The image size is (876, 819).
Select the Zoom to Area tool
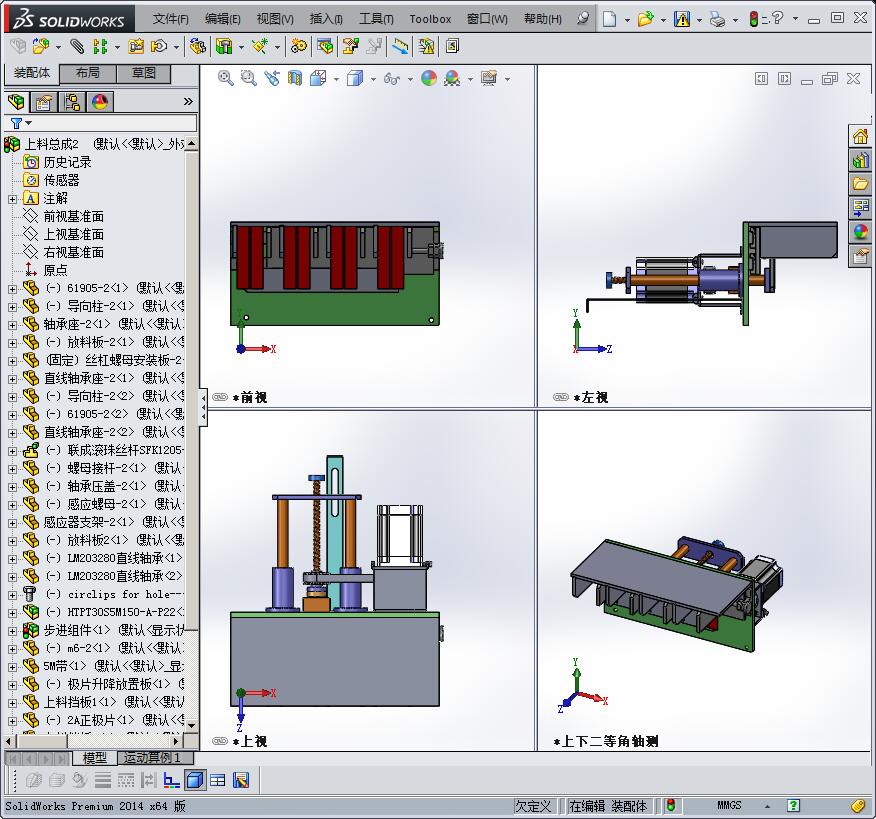pos(246,78)
